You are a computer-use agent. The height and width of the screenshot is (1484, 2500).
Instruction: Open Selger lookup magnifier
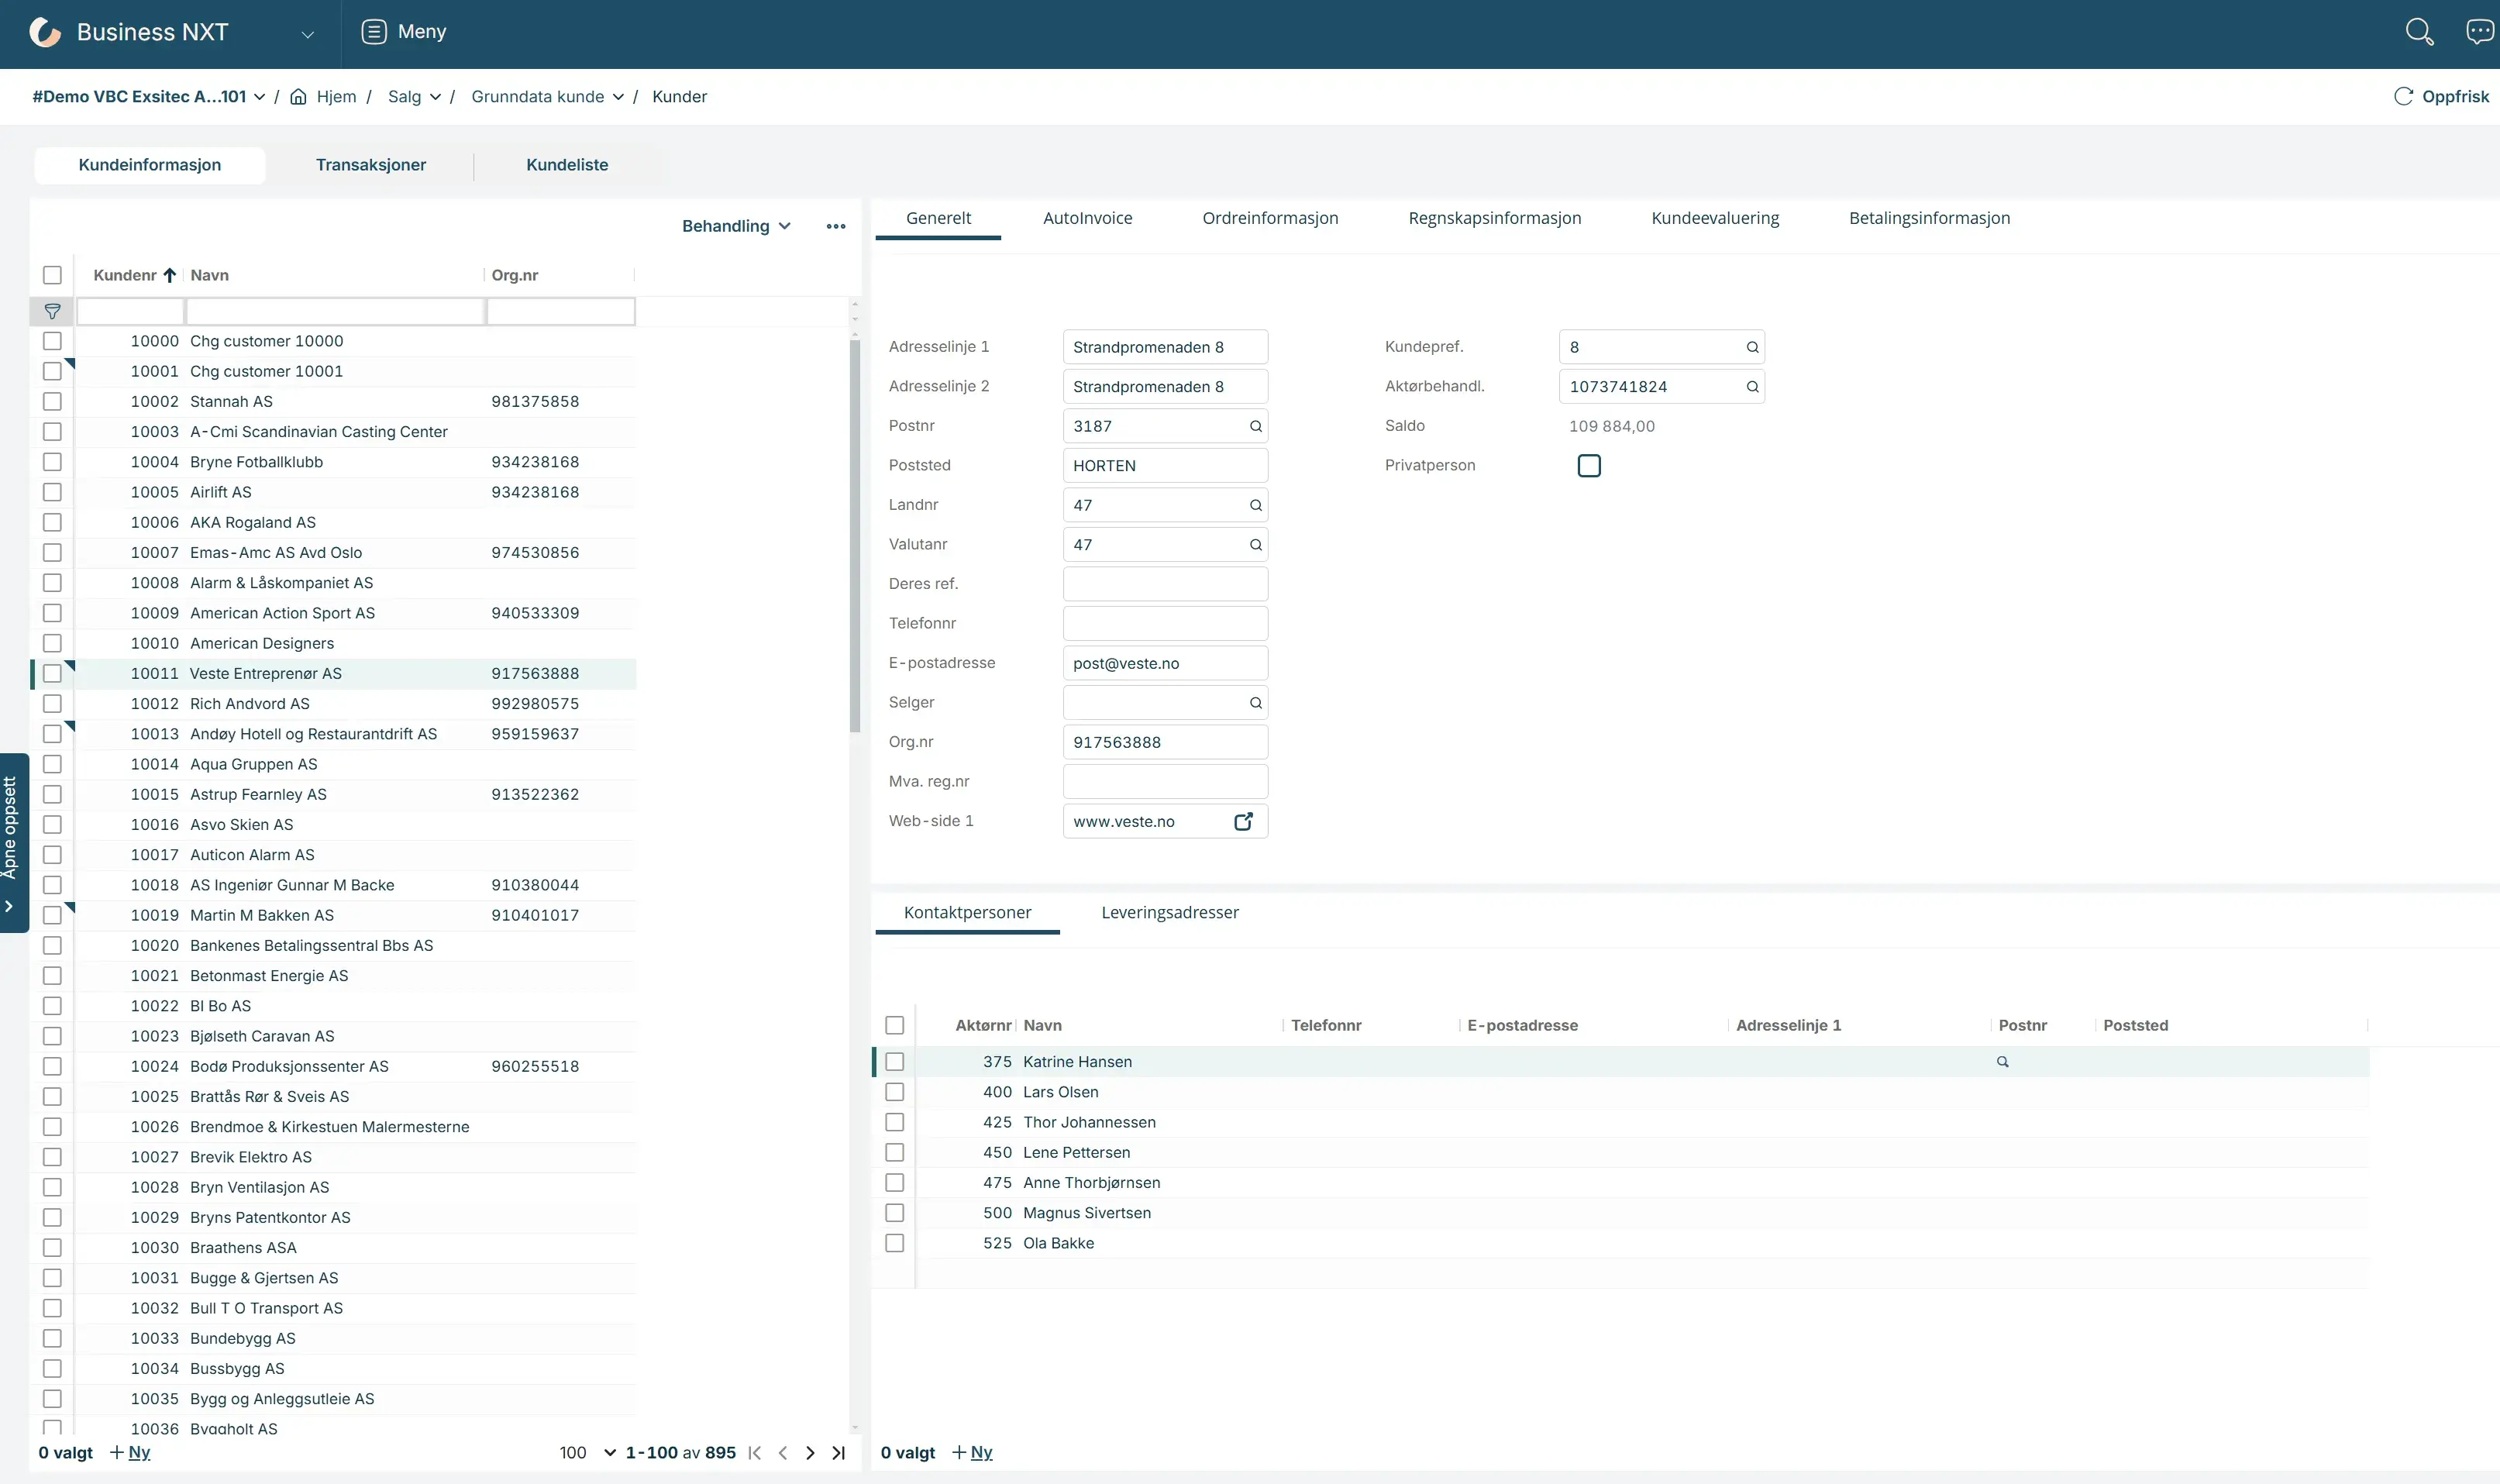coord(1255,703)
